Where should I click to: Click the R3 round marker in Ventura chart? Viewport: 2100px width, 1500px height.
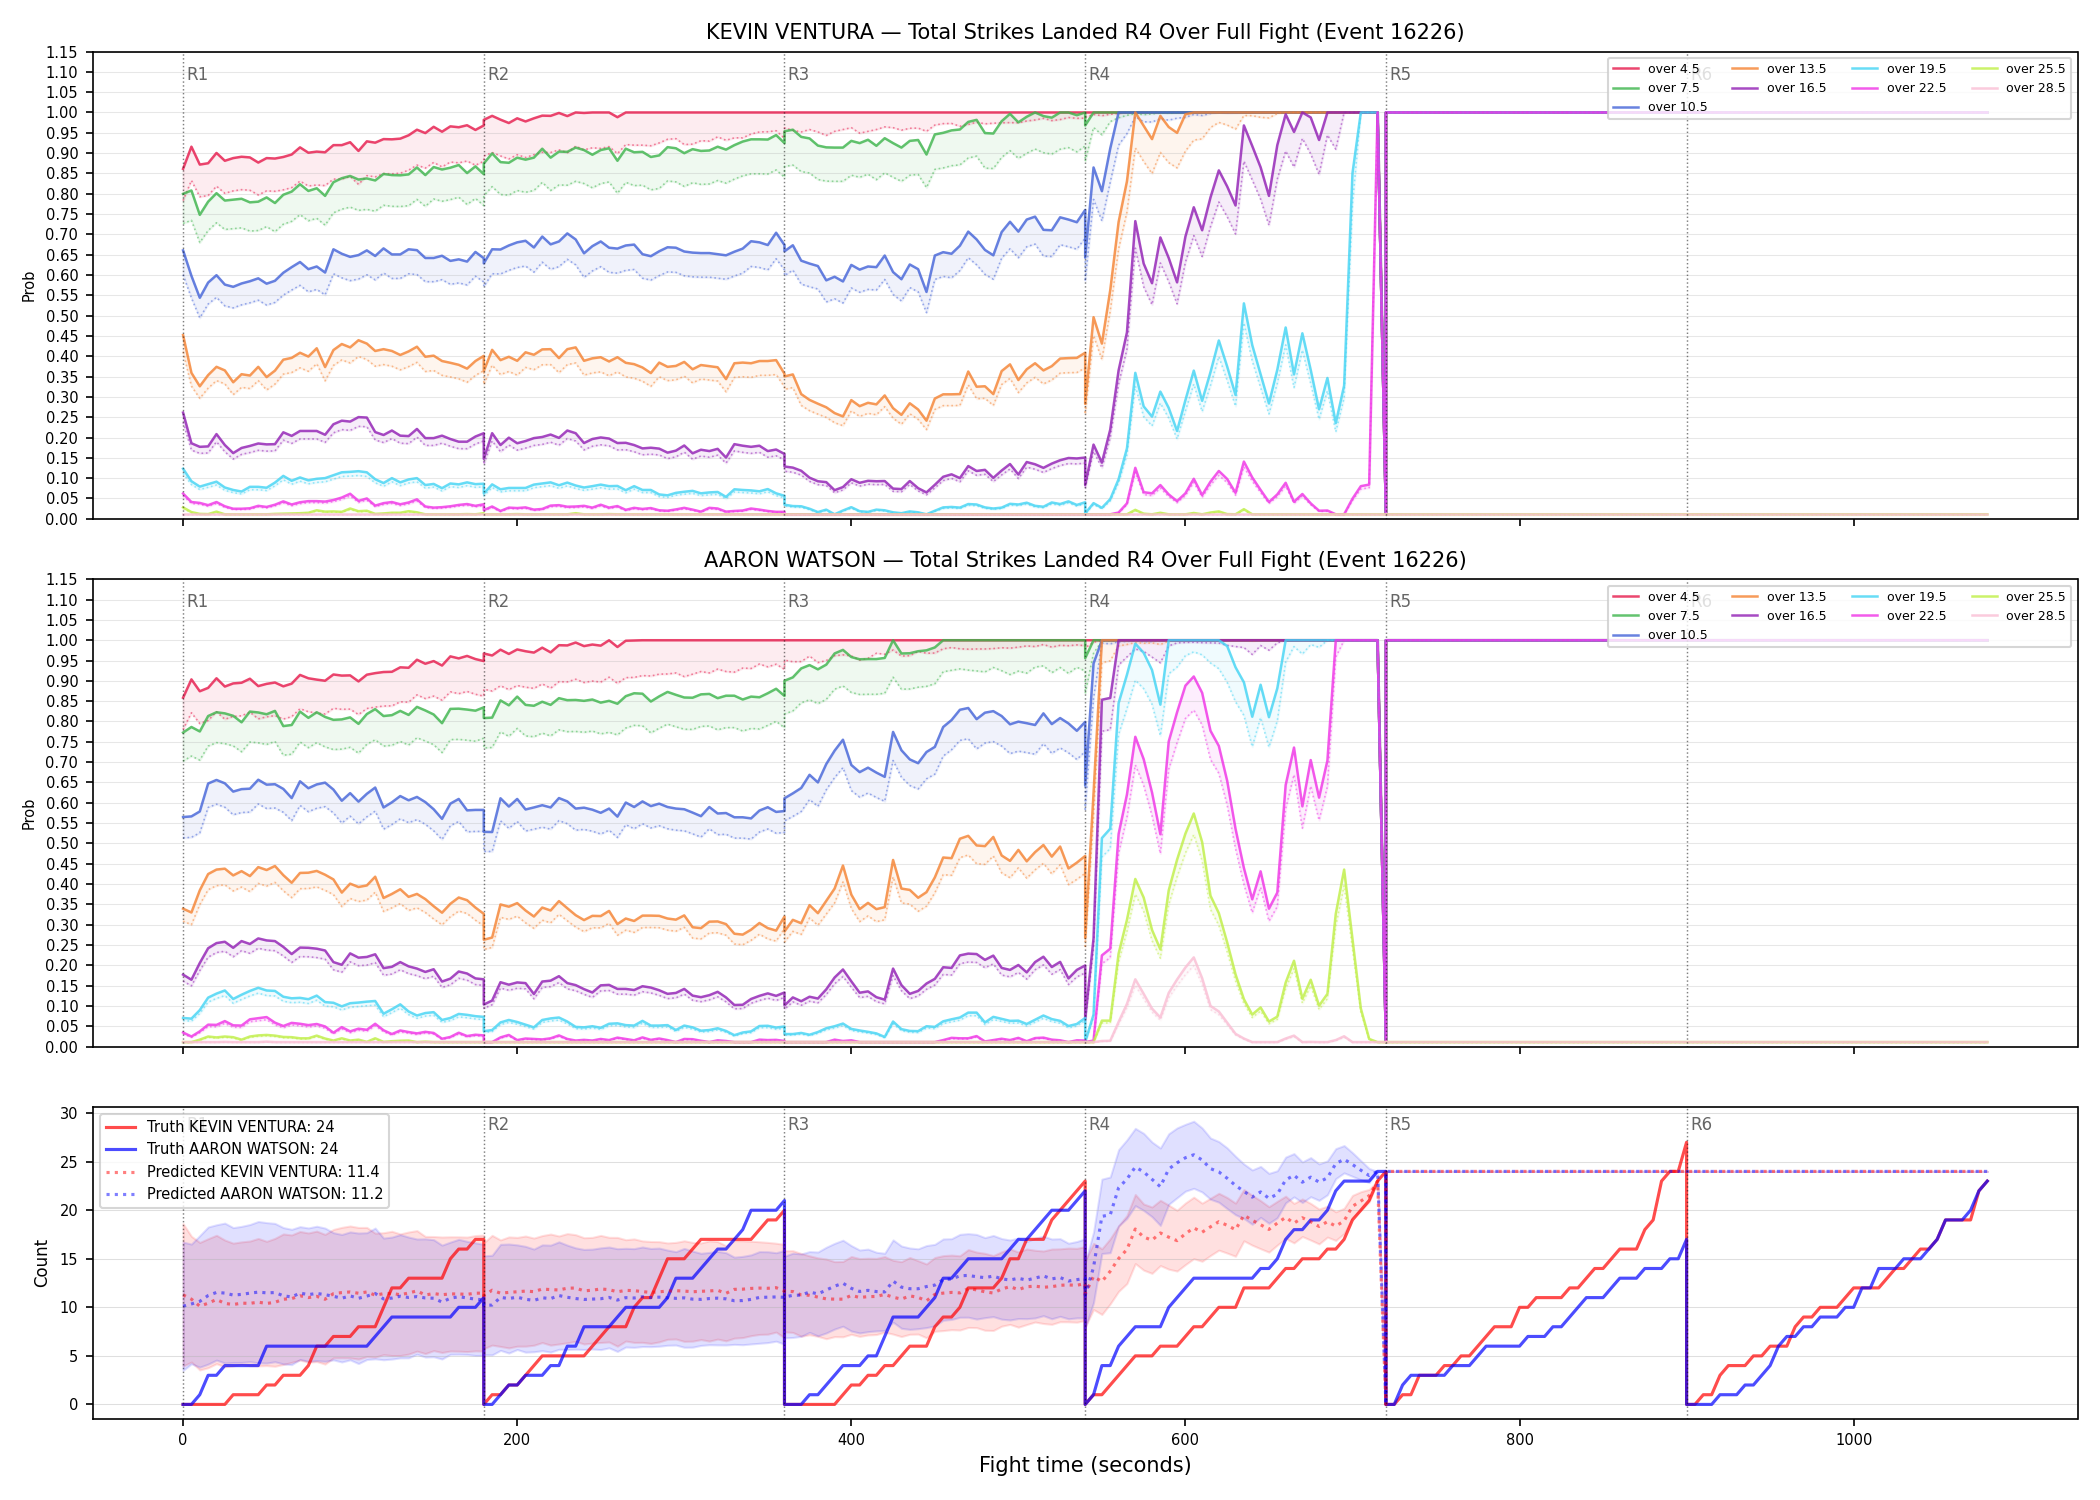pos(798,74)
